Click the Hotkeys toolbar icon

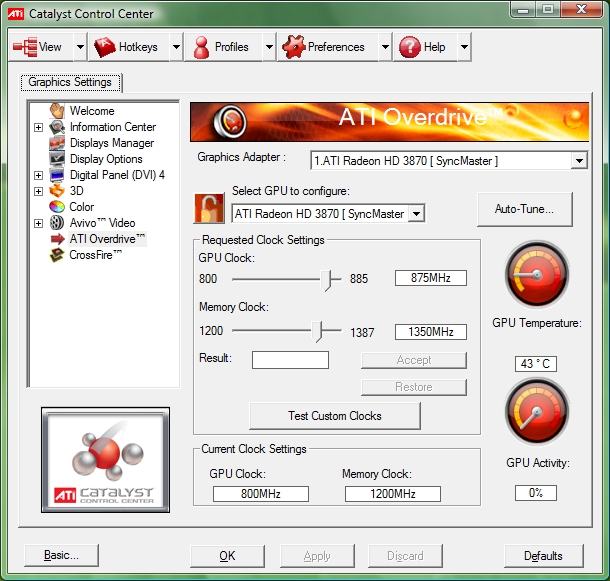click(x=105, y=47)
